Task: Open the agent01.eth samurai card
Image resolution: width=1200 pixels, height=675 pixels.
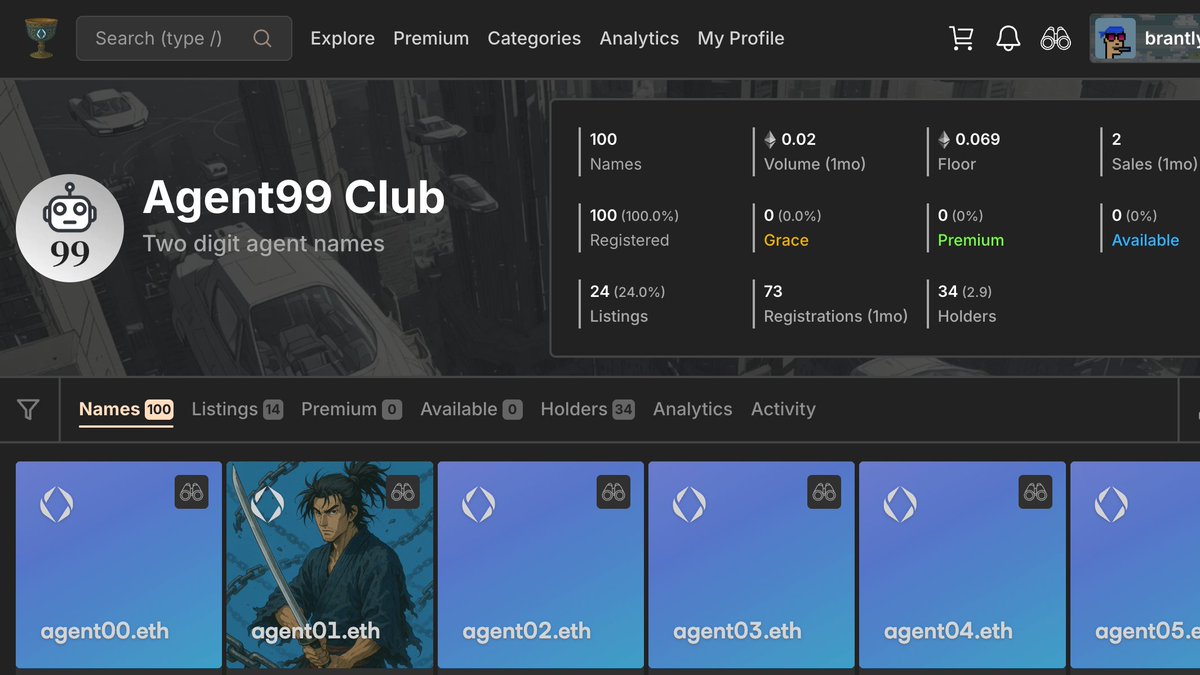Action: [330, 565]
